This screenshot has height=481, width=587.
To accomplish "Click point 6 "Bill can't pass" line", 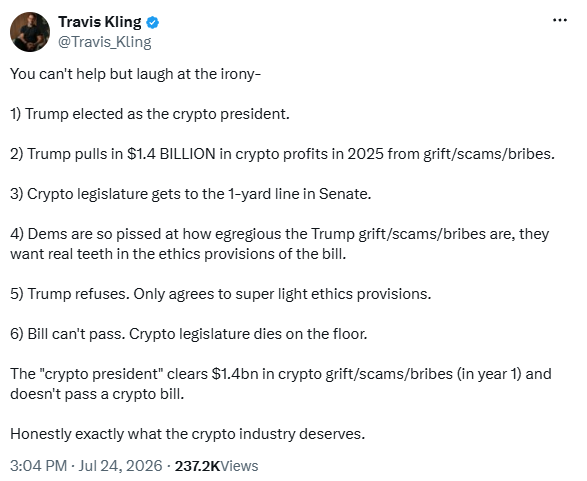I will click(x=189, y=334).
